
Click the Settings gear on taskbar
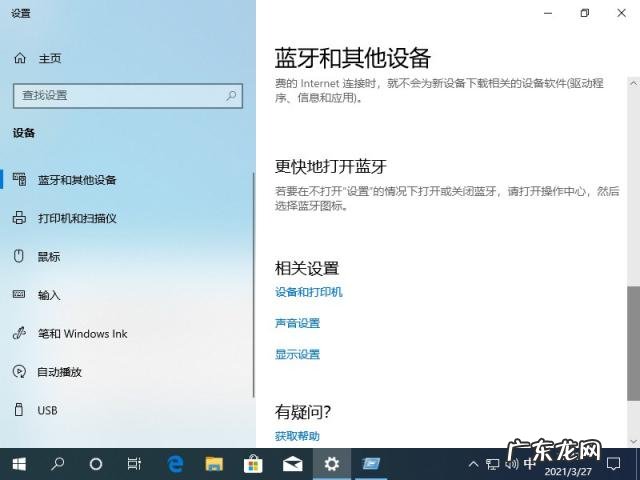331,464
